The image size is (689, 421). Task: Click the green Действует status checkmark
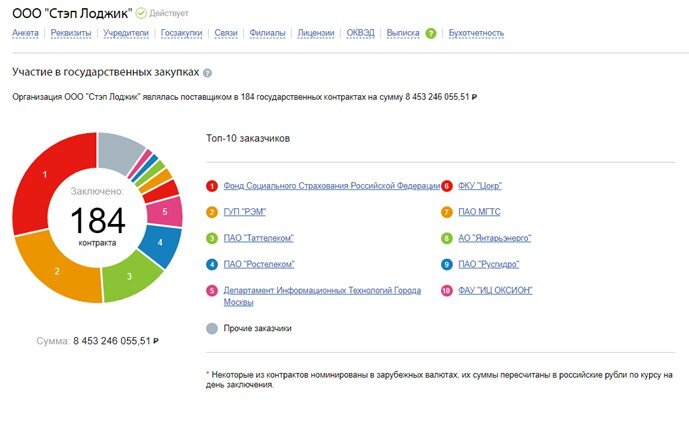(141, 13)
